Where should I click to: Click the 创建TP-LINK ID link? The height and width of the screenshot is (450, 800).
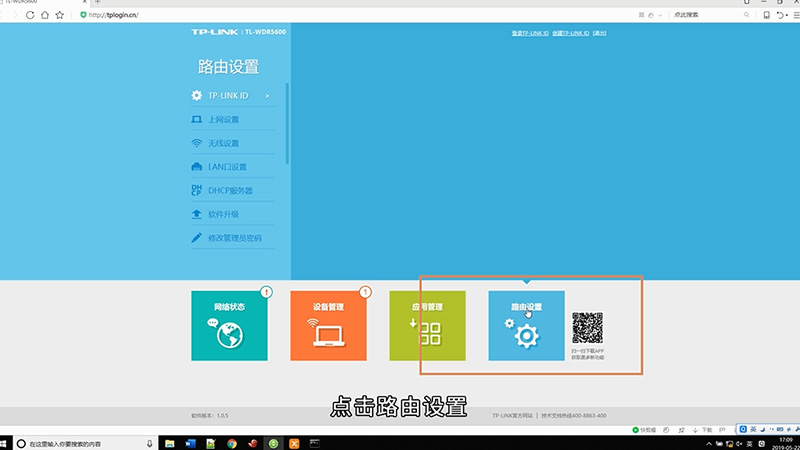coord(570,33)
